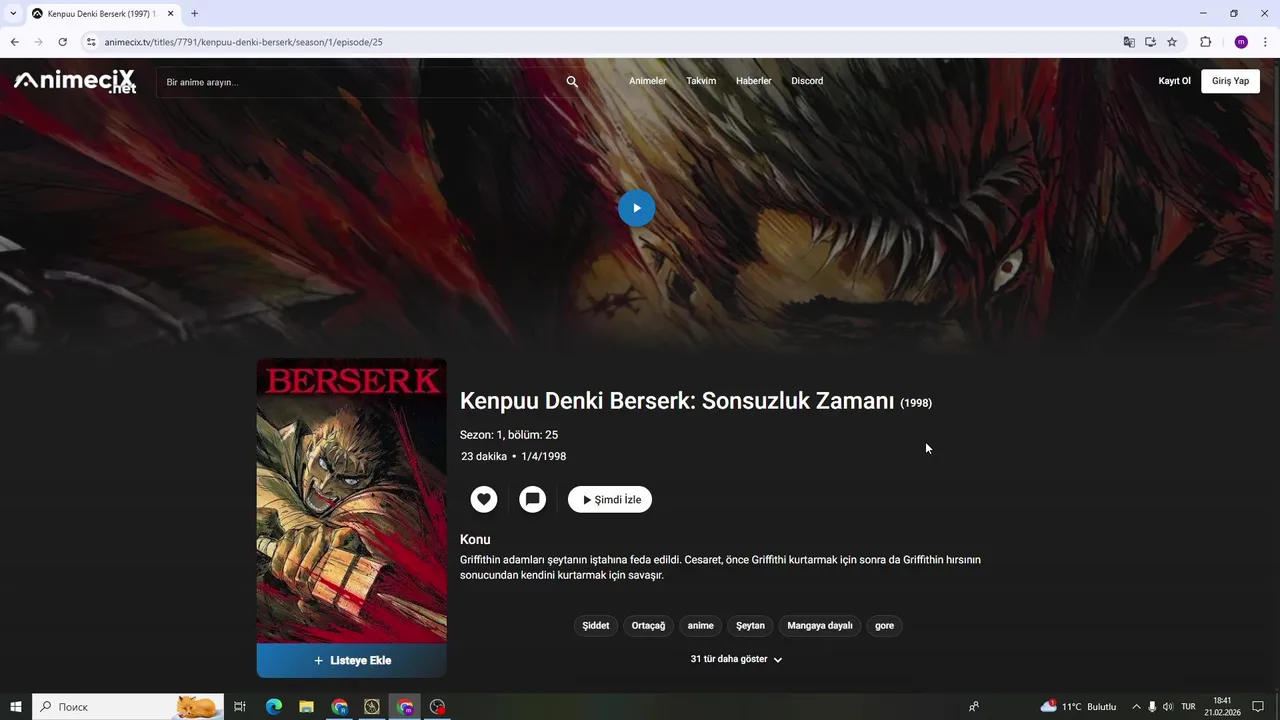Click the Şimdi İzle button
The image size is (1280, 720).
tap(610, 499)
